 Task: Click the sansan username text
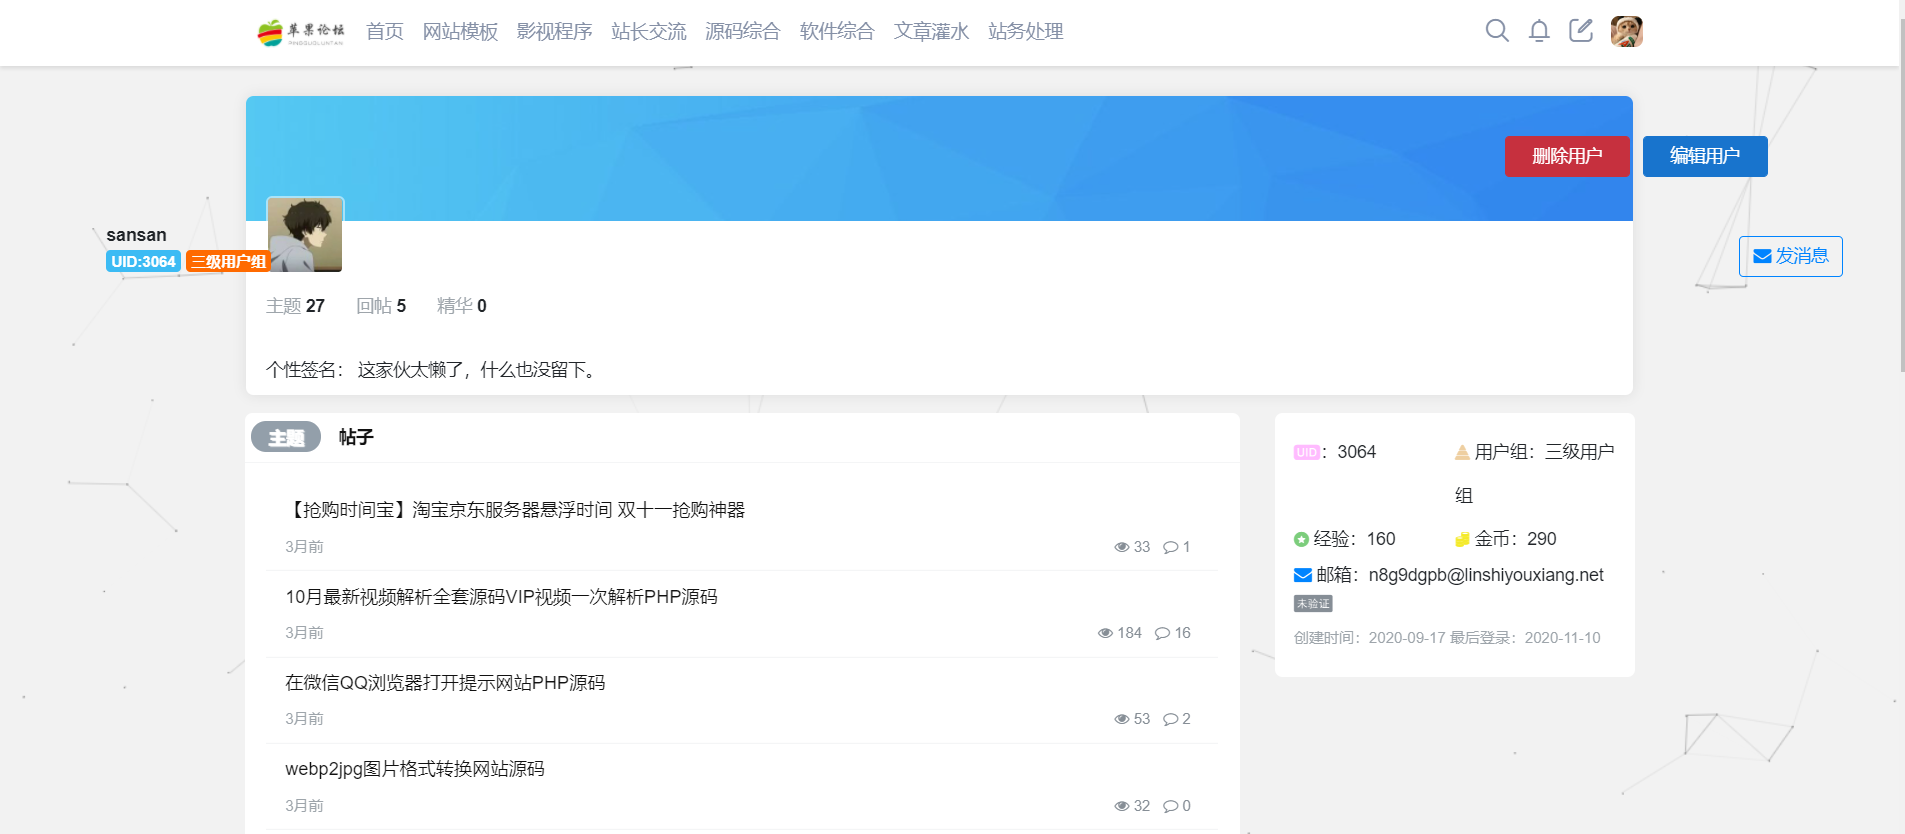coord(136,235)
